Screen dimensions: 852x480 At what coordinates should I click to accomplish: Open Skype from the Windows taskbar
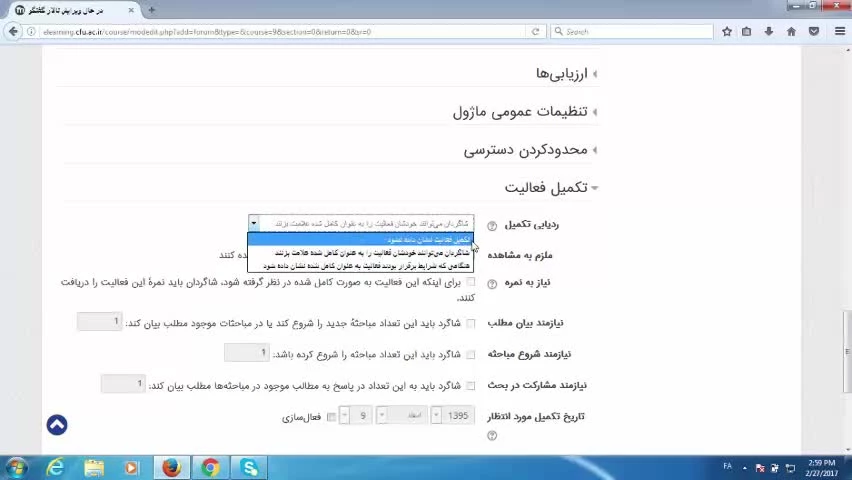(248, 467)
